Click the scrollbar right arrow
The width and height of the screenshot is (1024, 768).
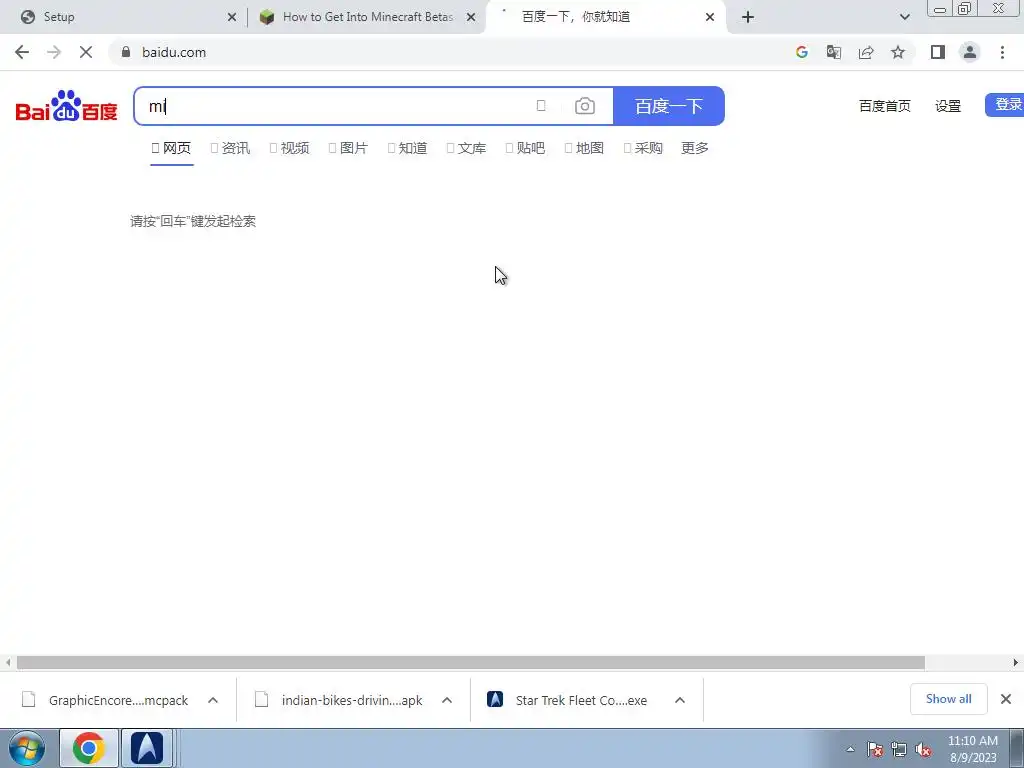pos(1016,663)
